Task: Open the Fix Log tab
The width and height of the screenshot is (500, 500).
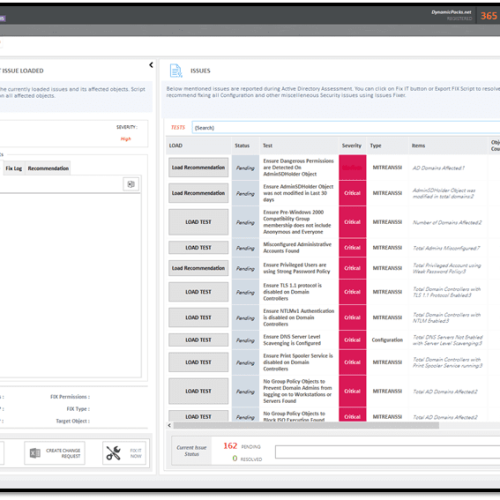Action: pyautogui.click(x=14, y=168)
